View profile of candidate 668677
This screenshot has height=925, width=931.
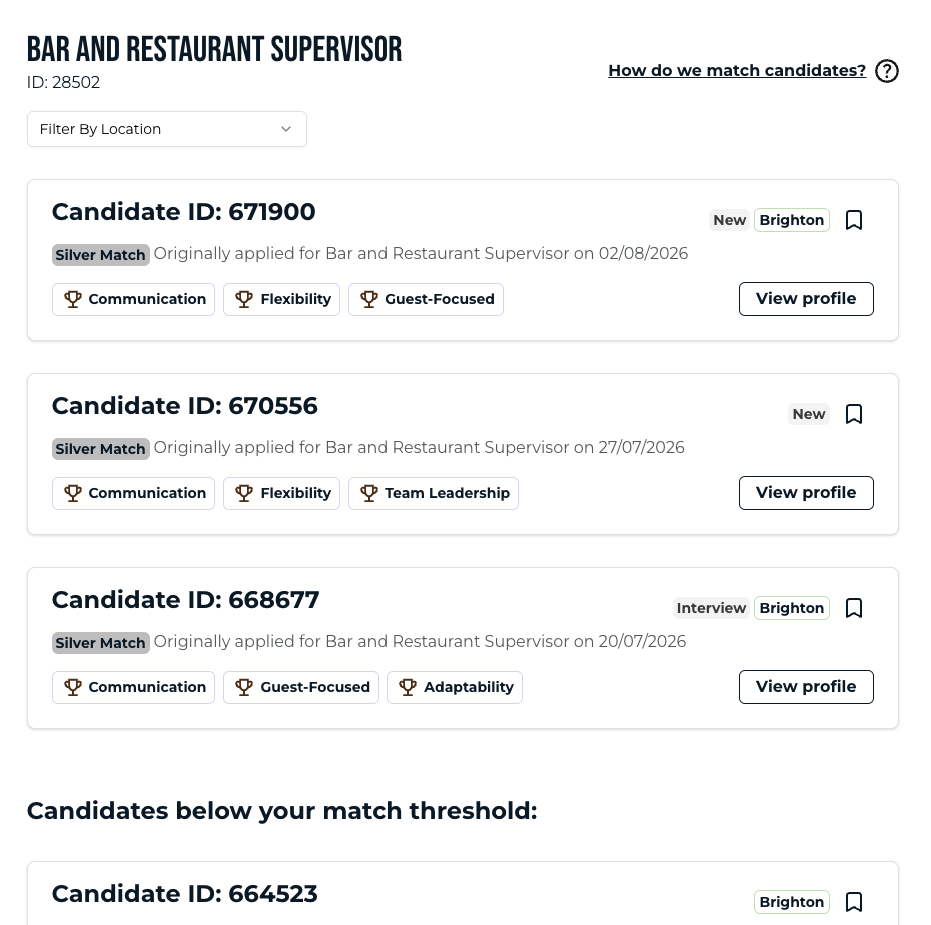point(806,687)
